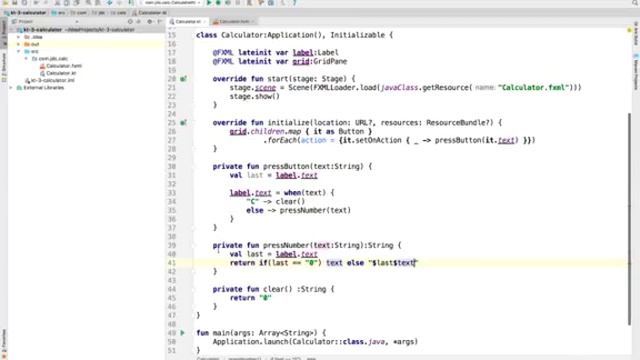
Task: Open project panel settings gear icon
Action: click(149, 21)
